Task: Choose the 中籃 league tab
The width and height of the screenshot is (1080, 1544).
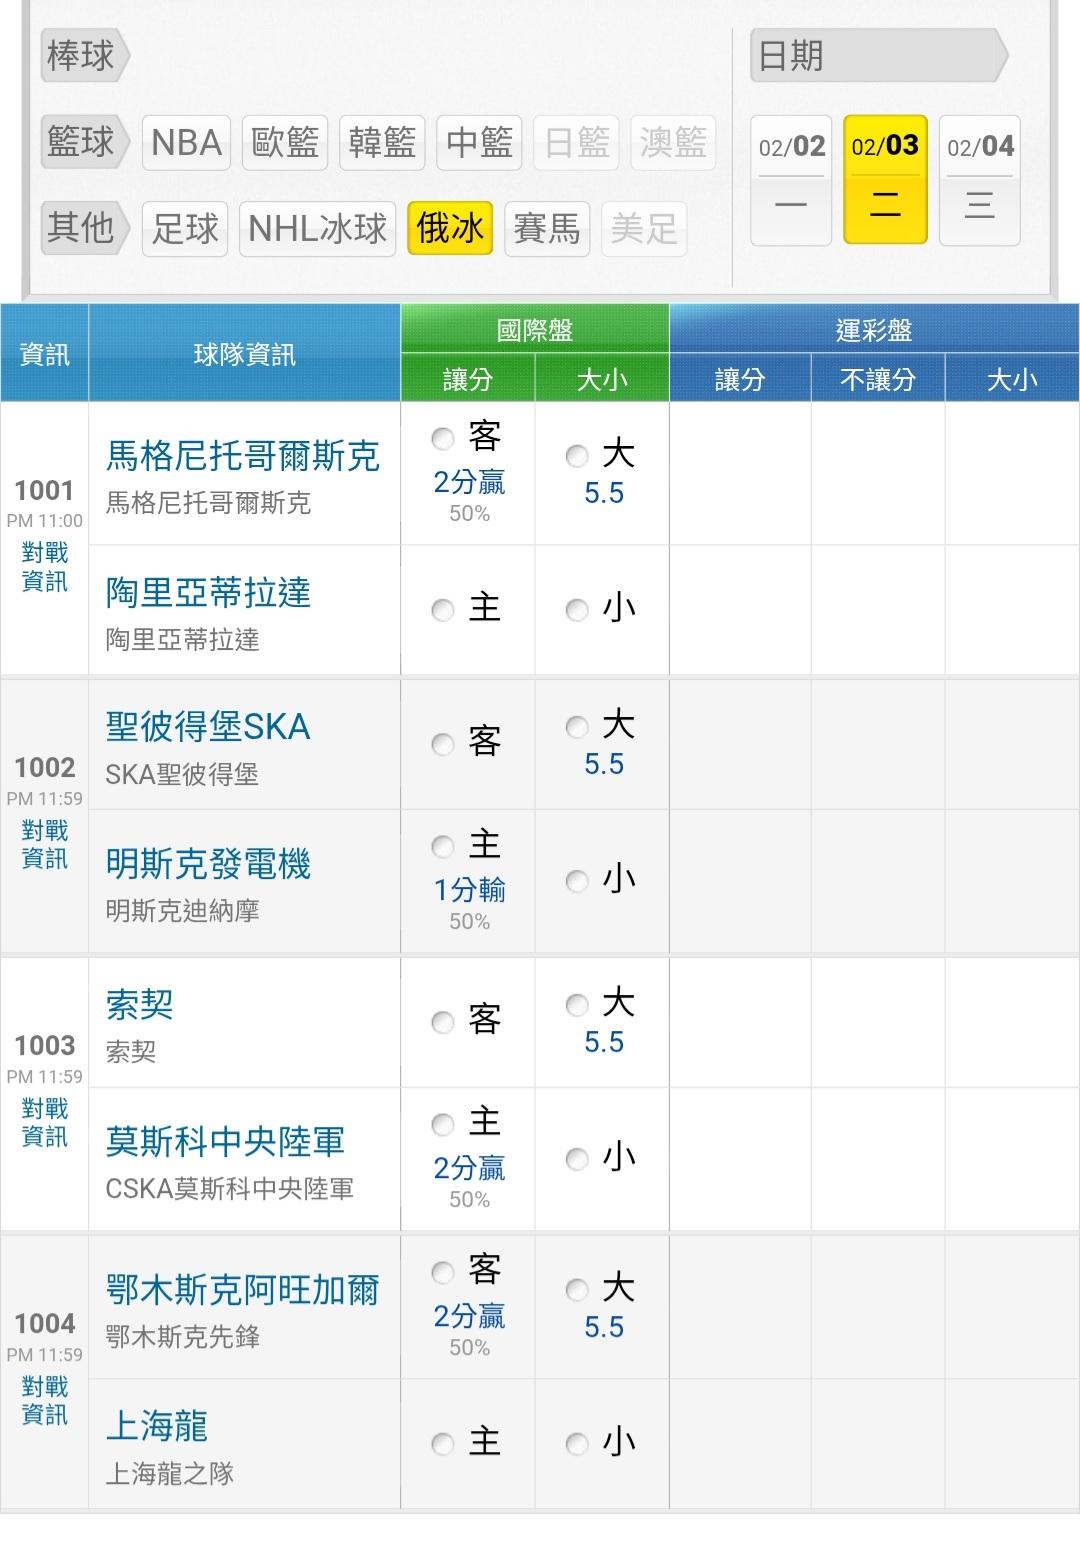Action: (480, 142)
